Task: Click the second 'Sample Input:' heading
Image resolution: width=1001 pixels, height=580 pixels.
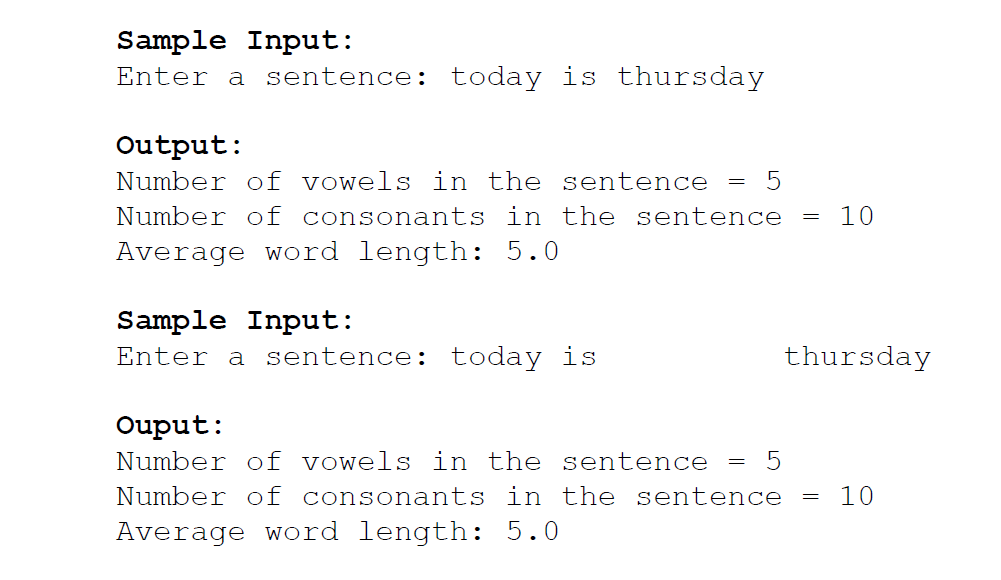Action: coord(235,321)
